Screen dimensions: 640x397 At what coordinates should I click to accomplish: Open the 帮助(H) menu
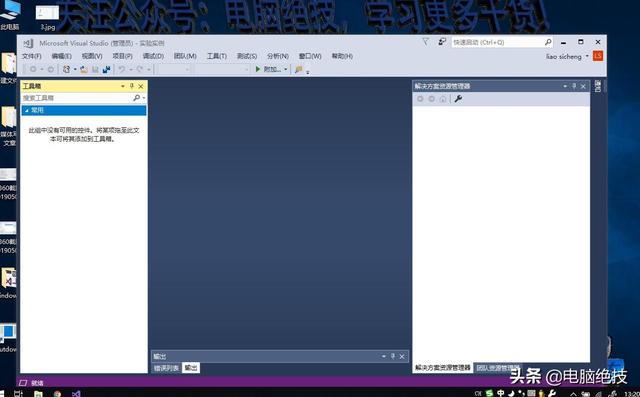click(342, 56)
